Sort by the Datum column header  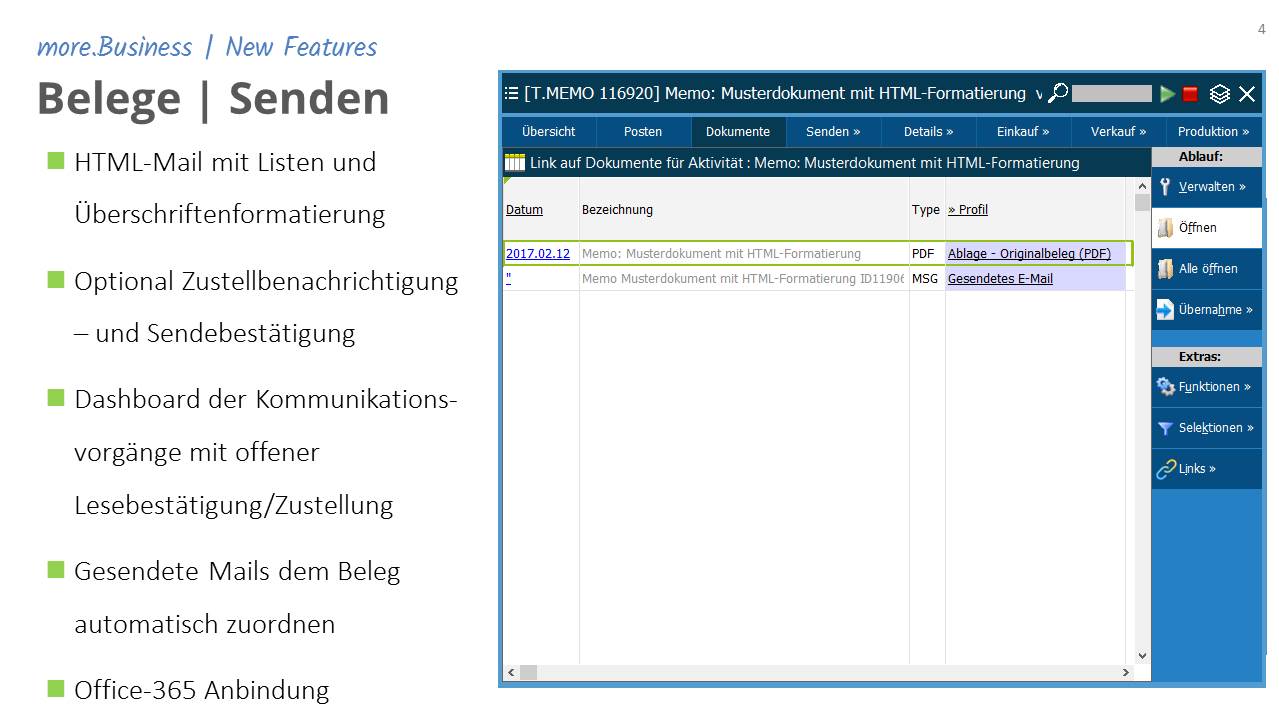point(524,210)
